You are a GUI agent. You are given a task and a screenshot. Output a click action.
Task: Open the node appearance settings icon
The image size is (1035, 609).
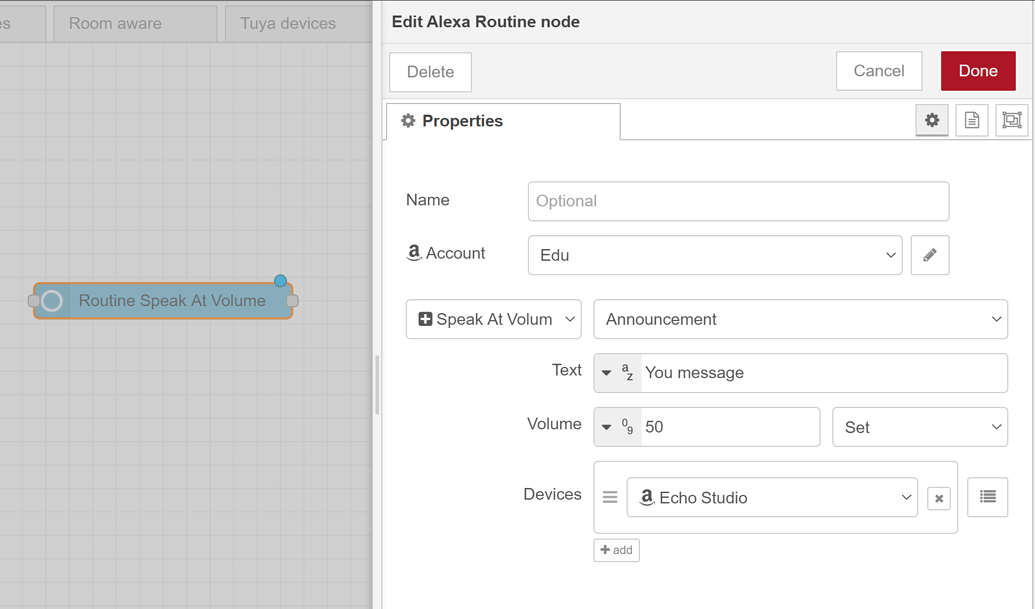(1011, 120)
